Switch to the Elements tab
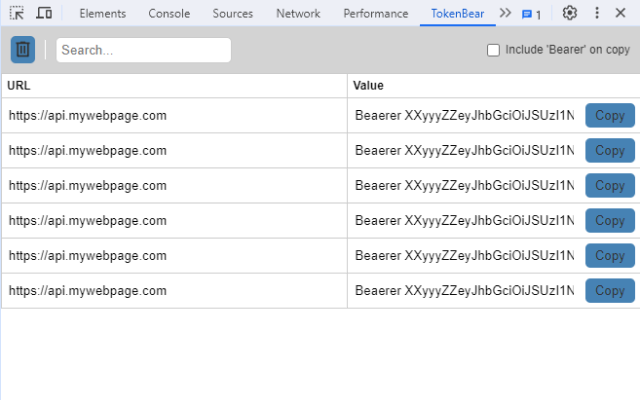The image size is (640, 400). [x=102, y=14]
